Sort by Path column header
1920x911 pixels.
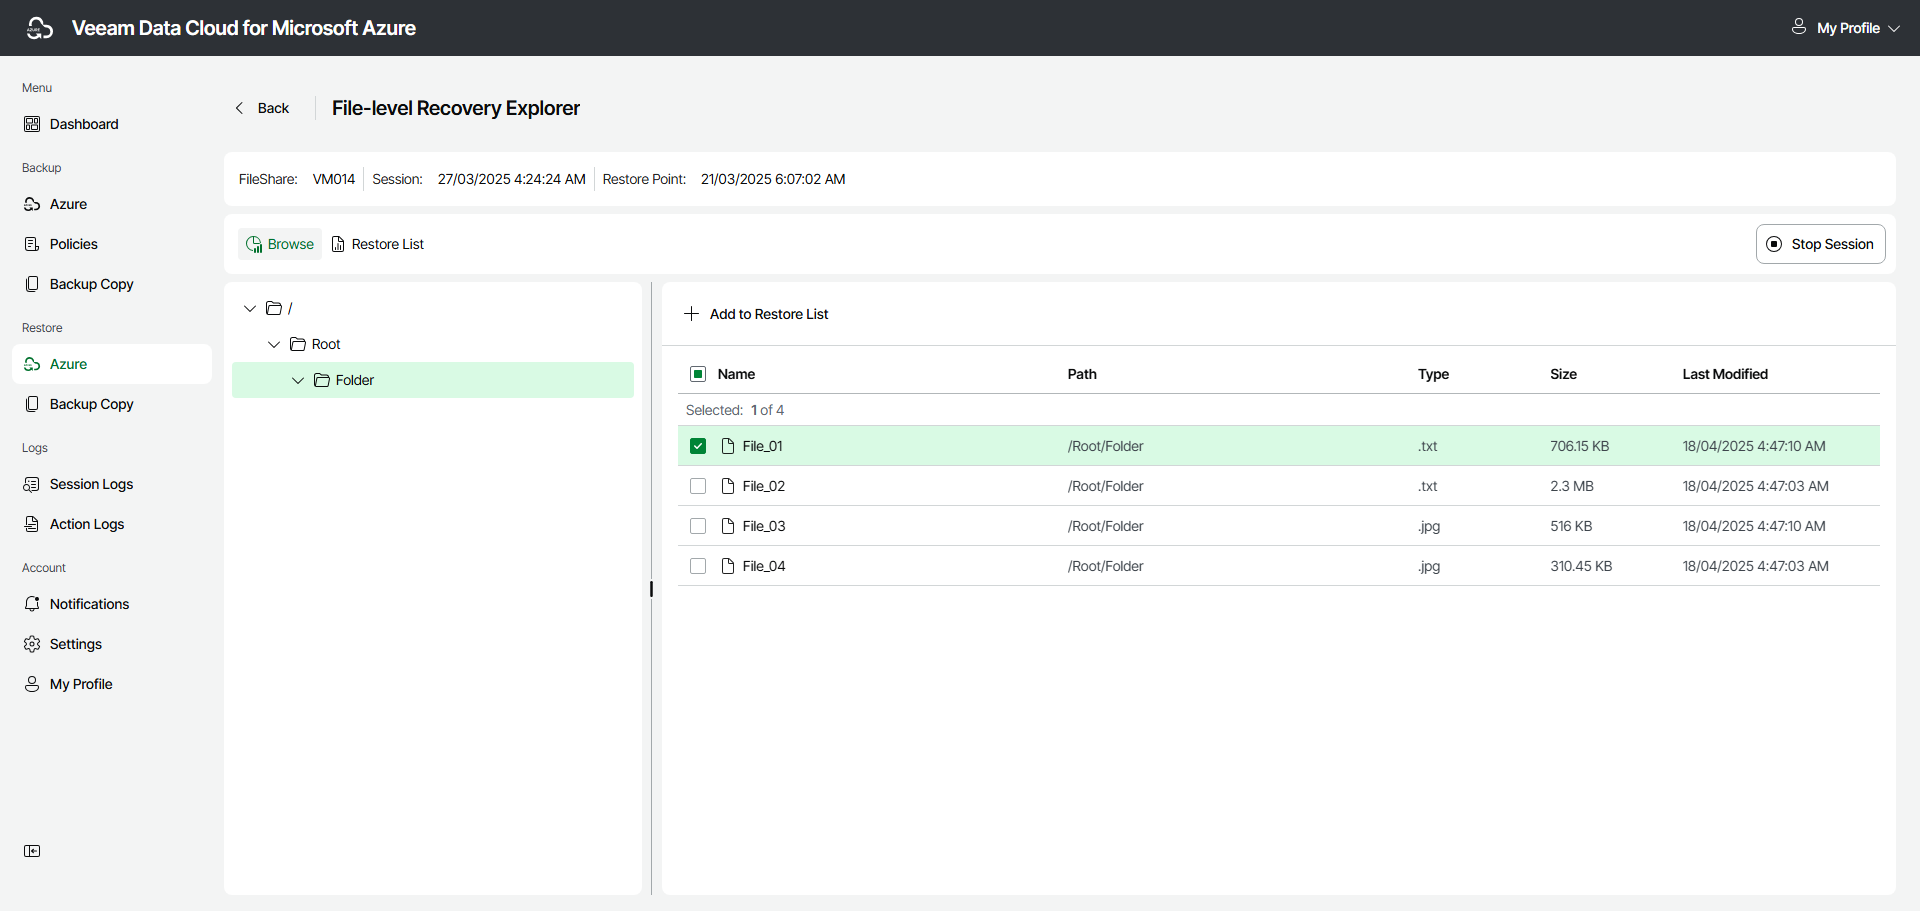[x=1082, y=374]
